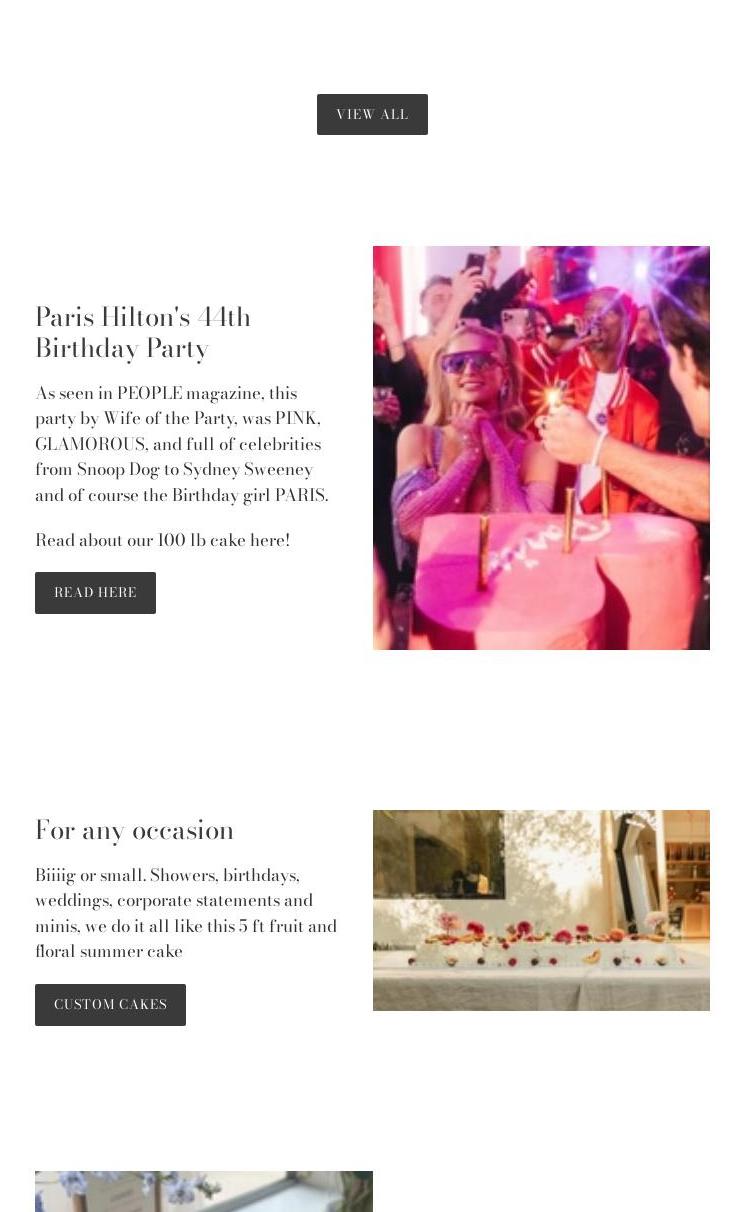
Task: Click the Biiiig or small paragraph opening
Action: (90, 875)
